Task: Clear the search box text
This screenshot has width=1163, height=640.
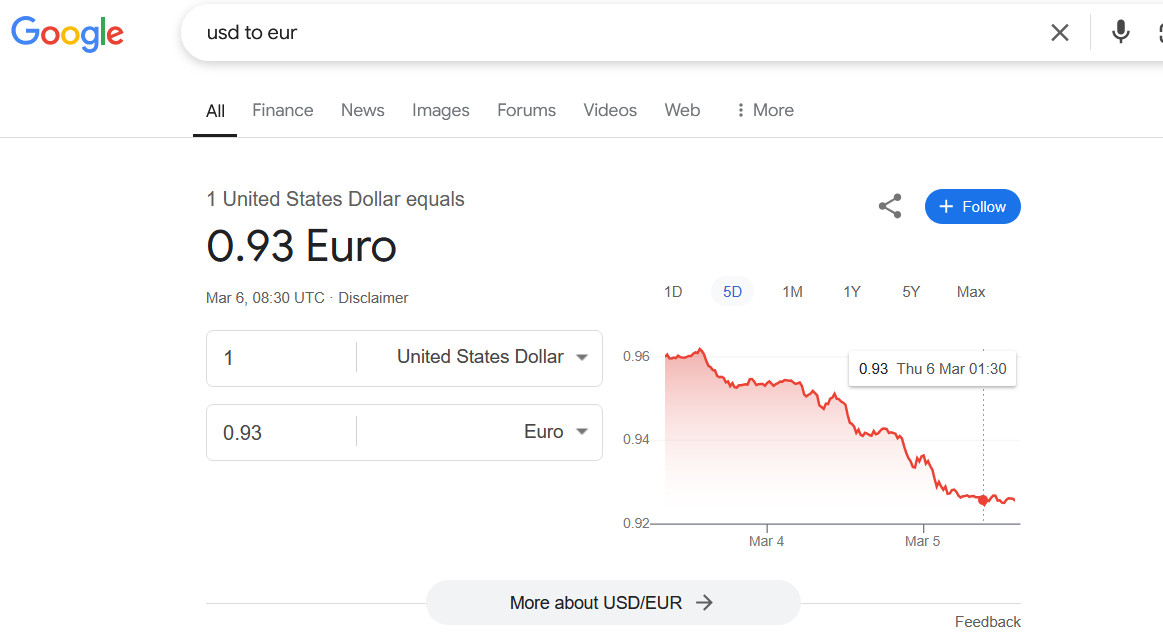Action: click(x=1060, y=33)
